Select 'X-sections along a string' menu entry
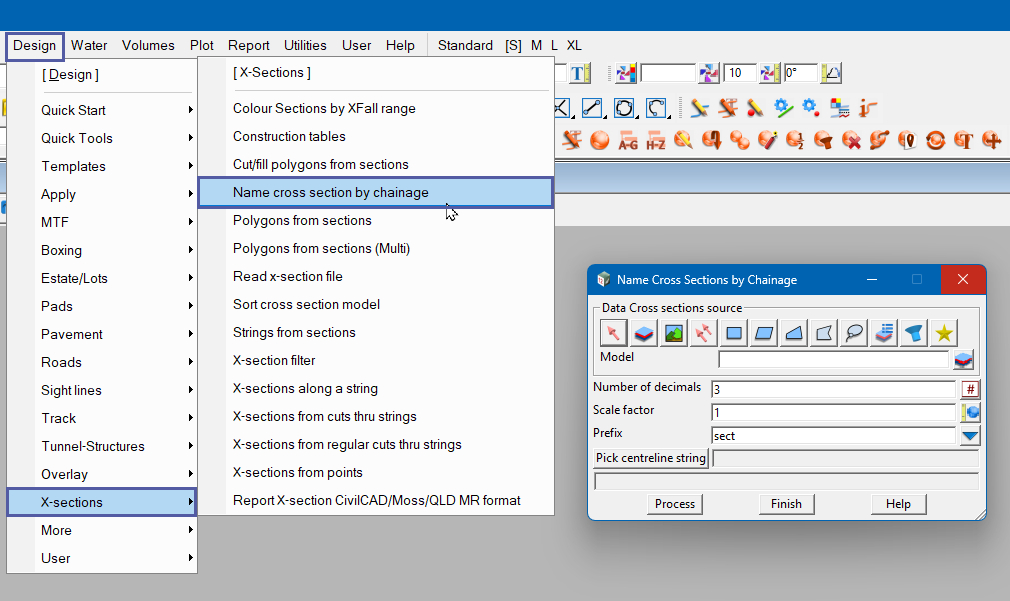Screen dimensions: 1010x601 point(305,388)
